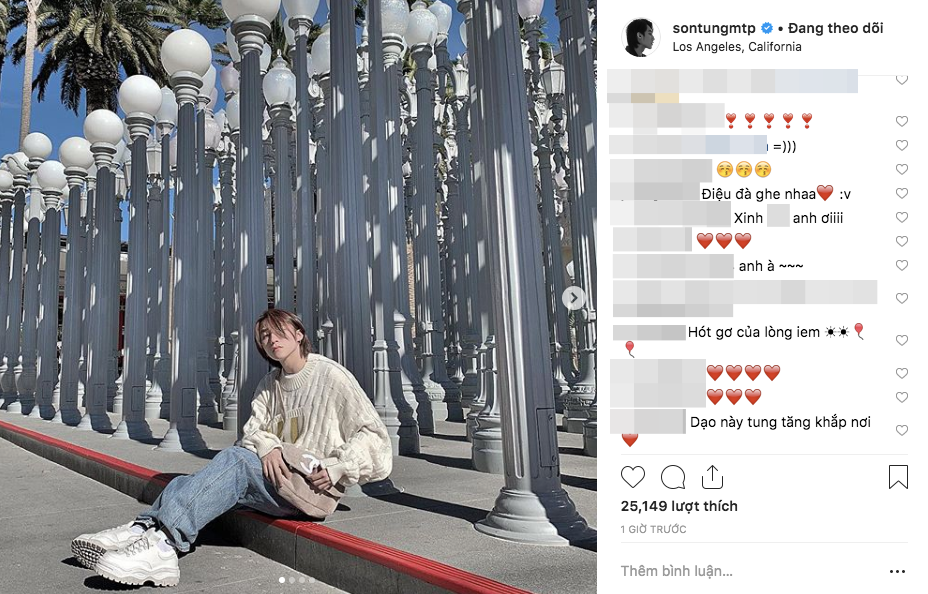Like the post with the heart icon
Image resolution: width=928 pixels, height=594 pixels.
click(633, 477)
